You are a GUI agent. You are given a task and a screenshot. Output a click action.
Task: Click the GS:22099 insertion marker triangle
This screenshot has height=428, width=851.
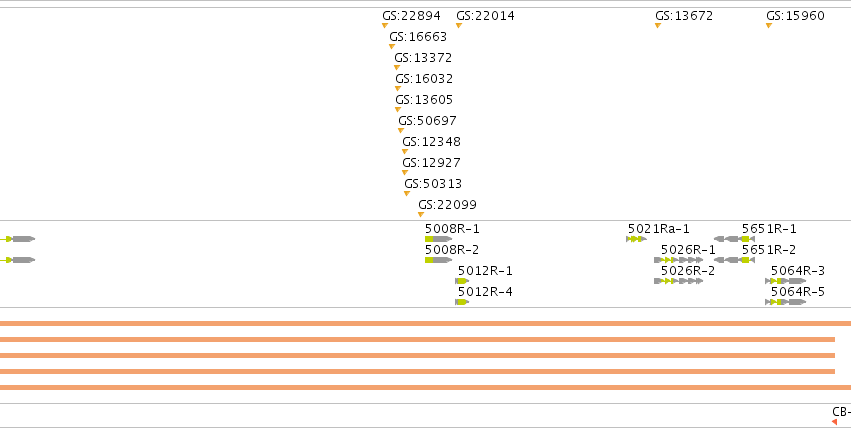[x=421, y=215]
